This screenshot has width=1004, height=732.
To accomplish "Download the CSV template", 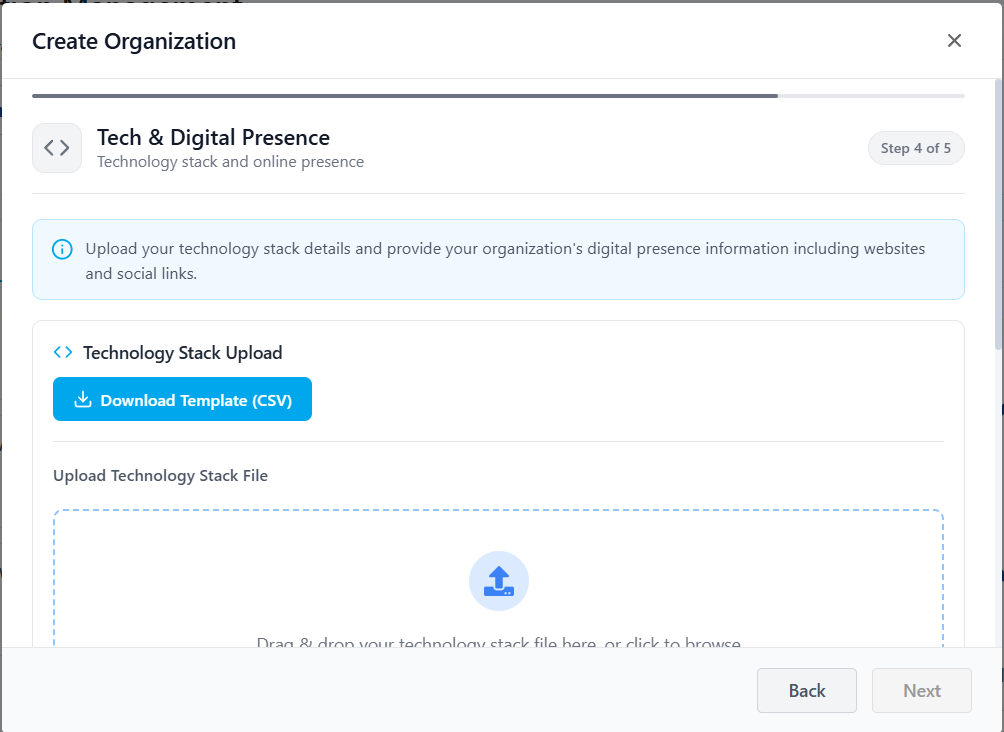I will pos(182,399).
